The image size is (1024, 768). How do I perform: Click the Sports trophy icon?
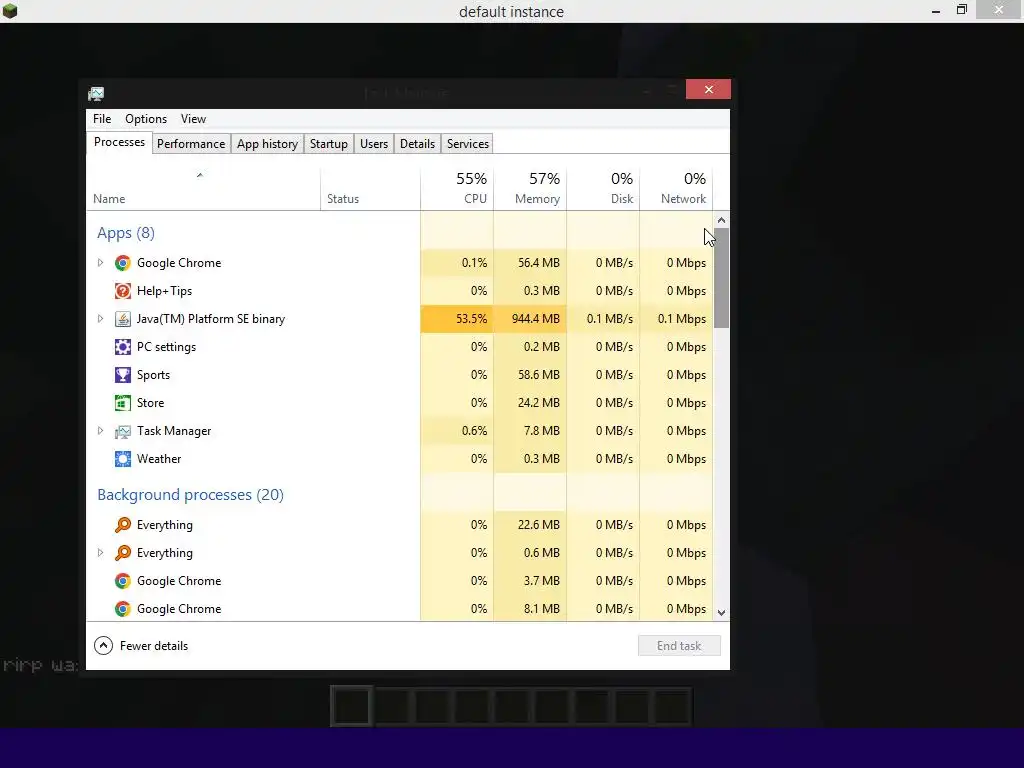tap(122, 376)
